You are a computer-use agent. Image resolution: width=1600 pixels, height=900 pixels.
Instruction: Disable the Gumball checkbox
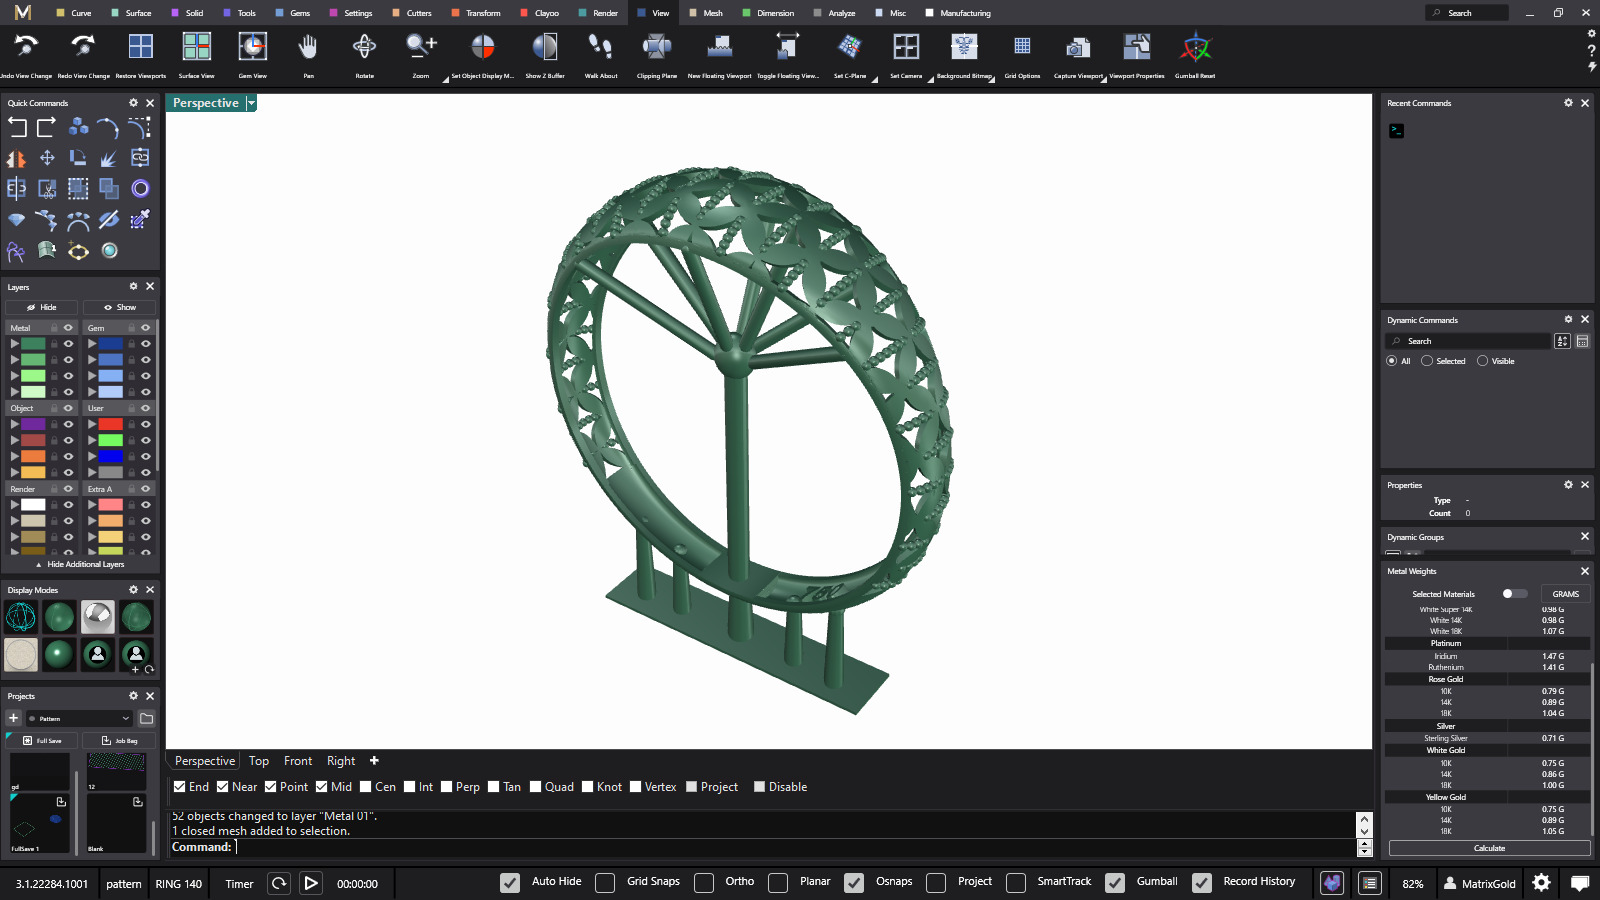tap(1115, 882)
